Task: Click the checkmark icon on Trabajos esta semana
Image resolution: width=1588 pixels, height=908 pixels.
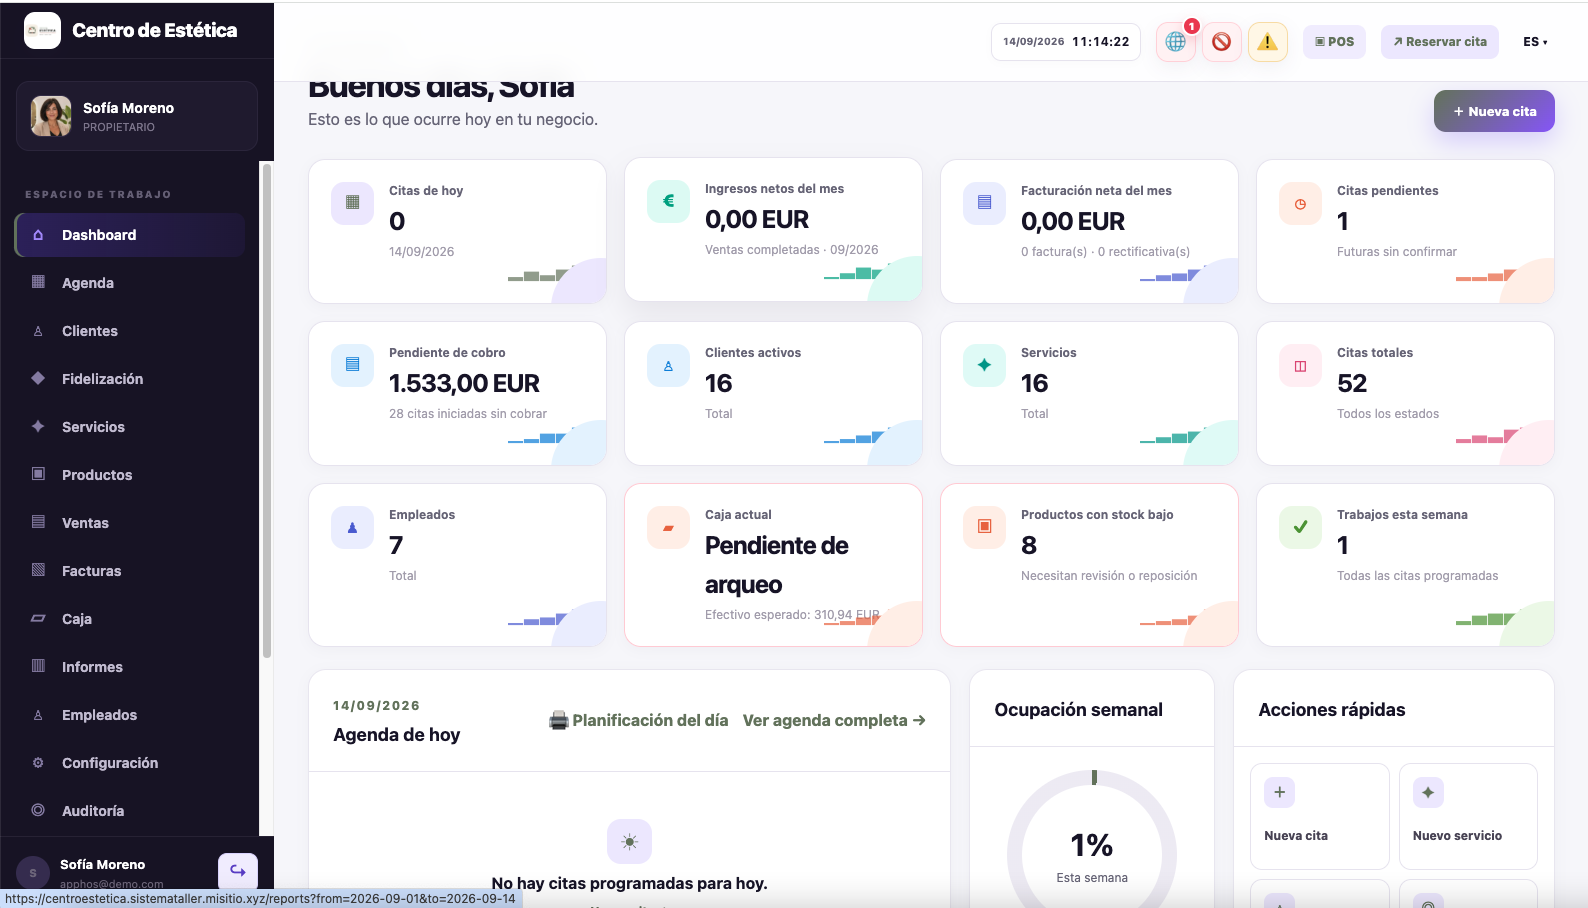Action: pos(1300,527)
